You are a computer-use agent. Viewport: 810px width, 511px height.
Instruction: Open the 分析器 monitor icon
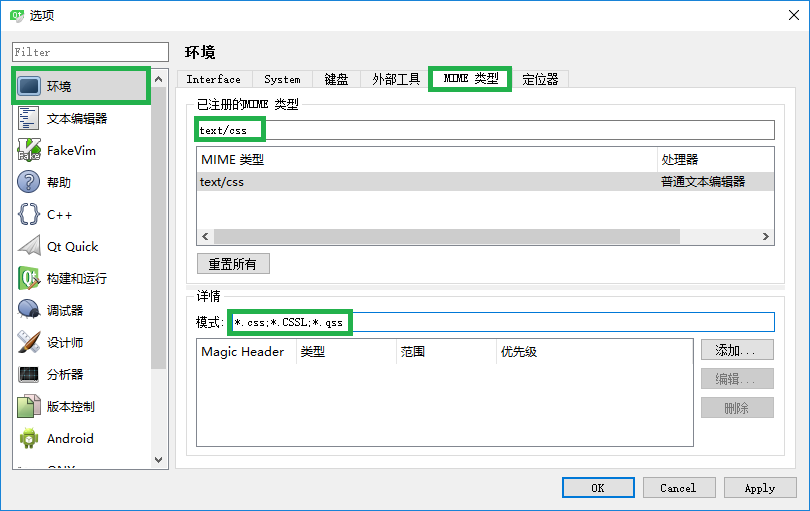[28, 374]
